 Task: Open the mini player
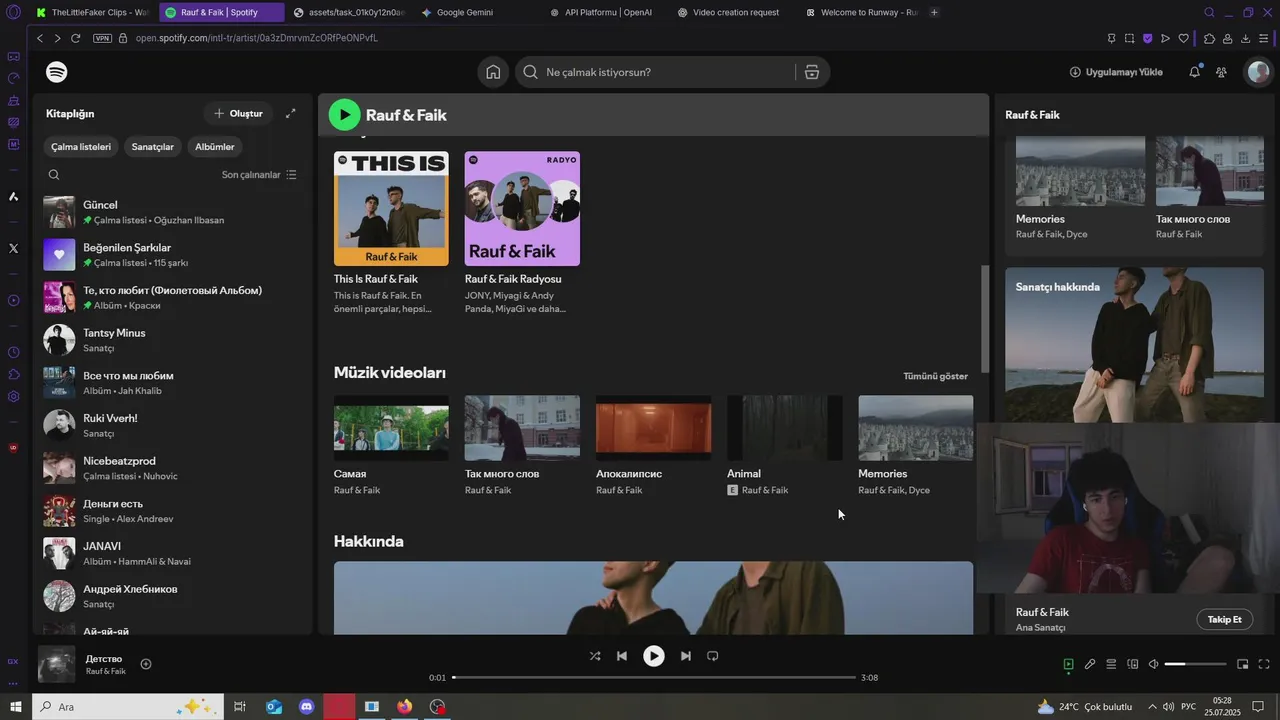(1243, 664)
